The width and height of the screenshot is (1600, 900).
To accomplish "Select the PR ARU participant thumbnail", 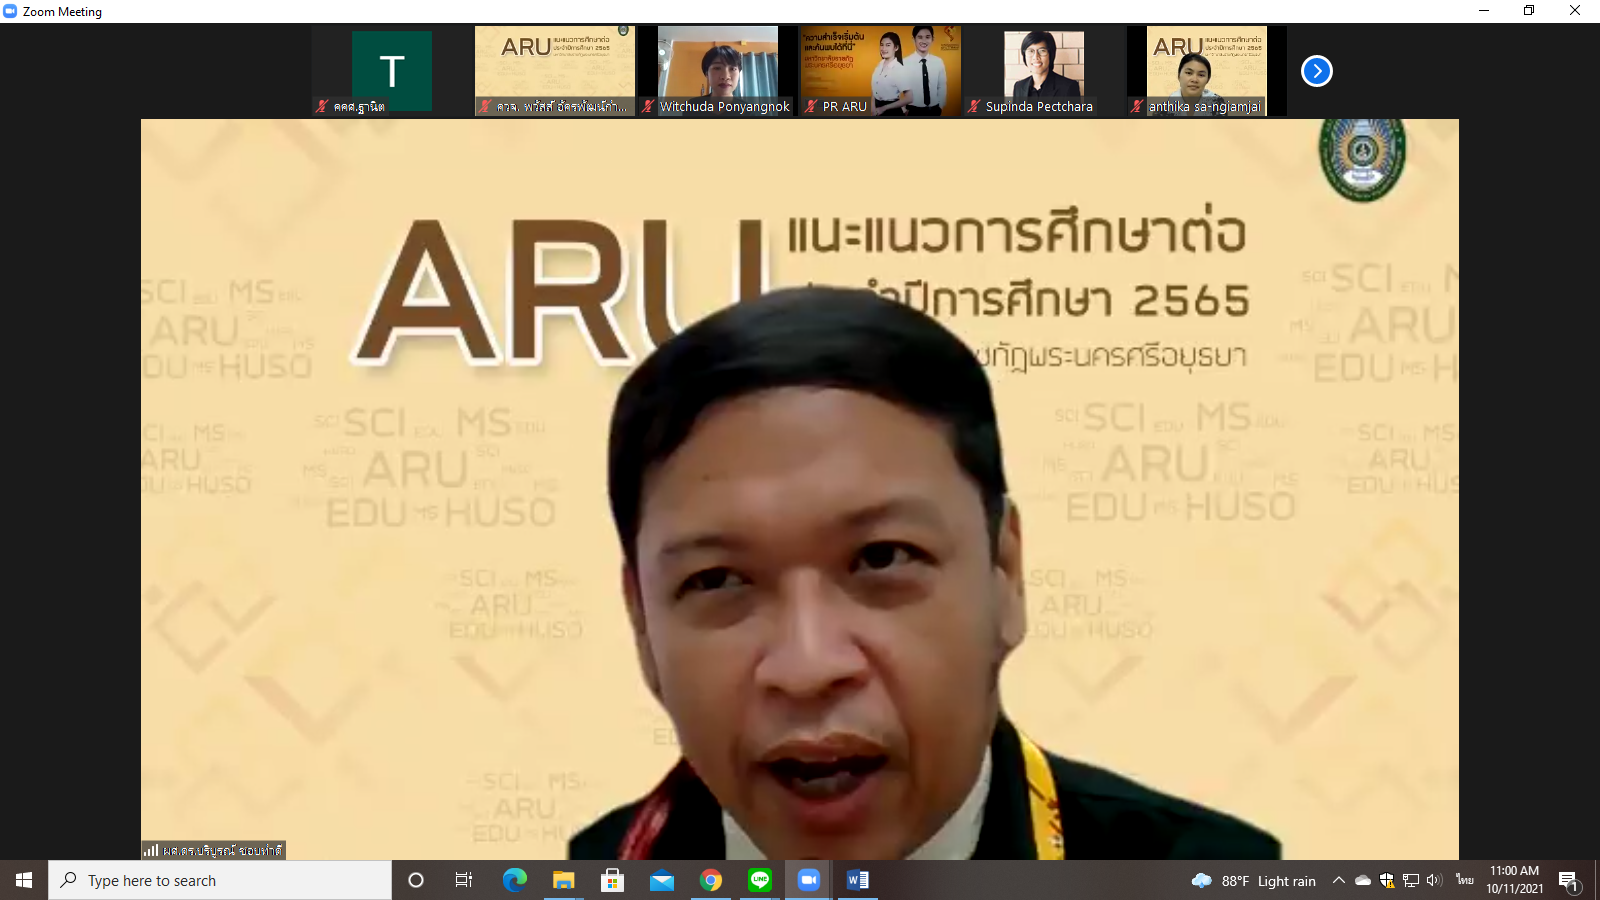I will (880, 71).
